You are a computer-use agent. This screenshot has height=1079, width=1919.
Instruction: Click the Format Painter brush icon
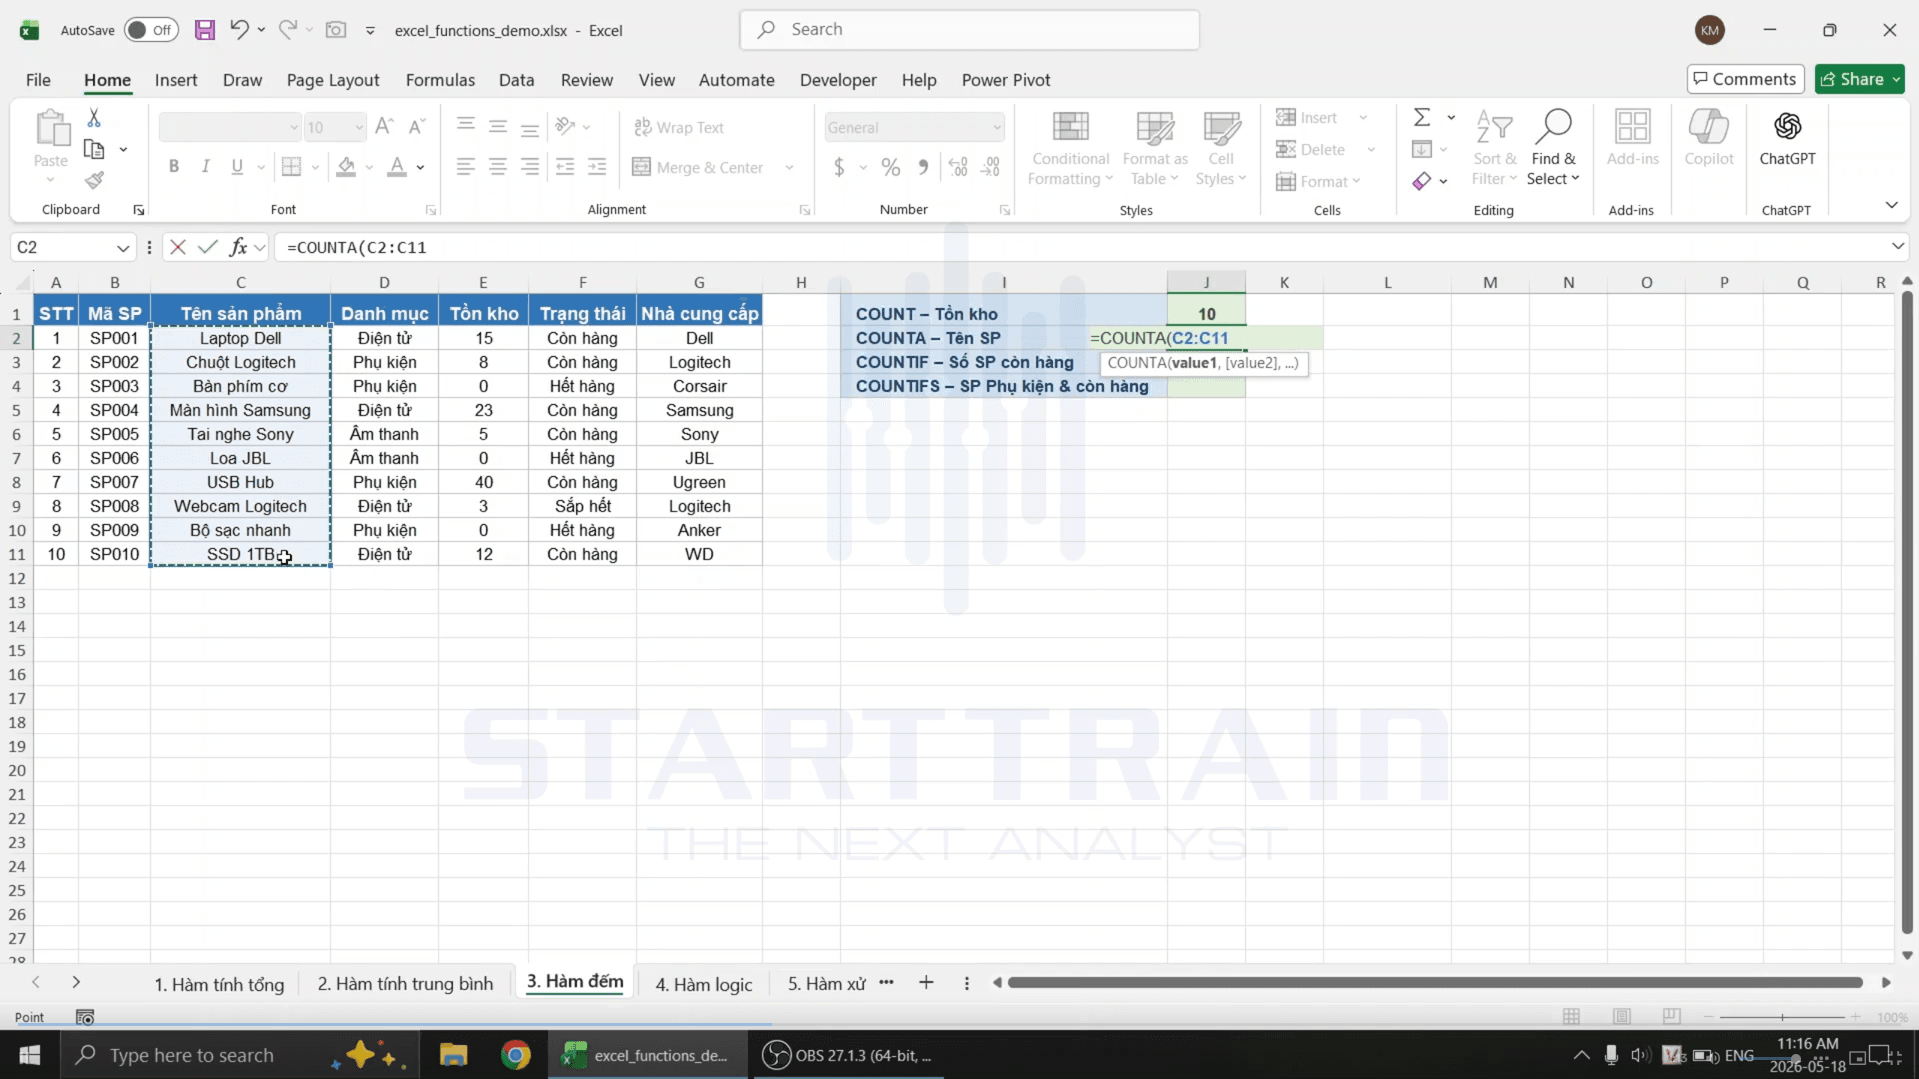pyautogui.click(x=94, y=181)
